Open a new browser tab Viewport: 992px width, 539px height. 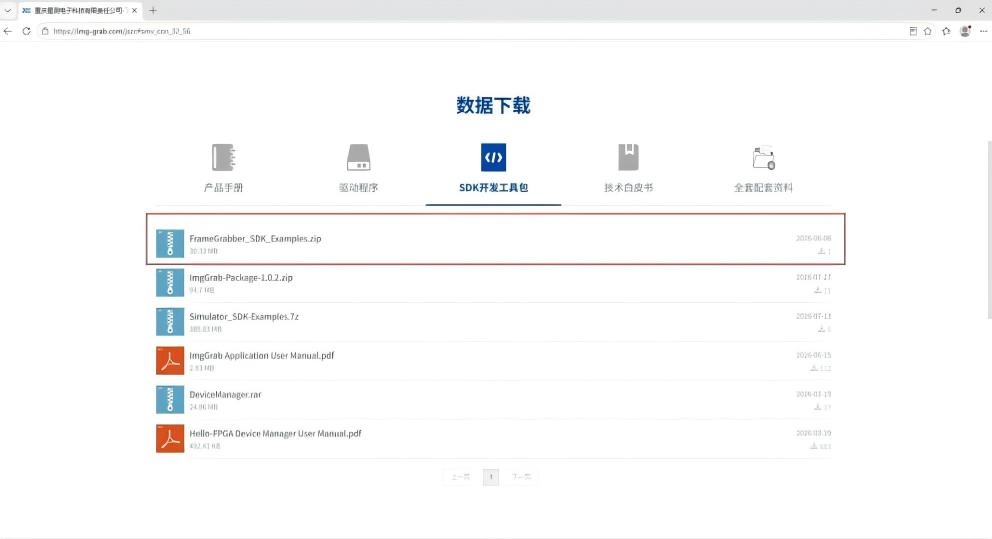coord(152,10)
